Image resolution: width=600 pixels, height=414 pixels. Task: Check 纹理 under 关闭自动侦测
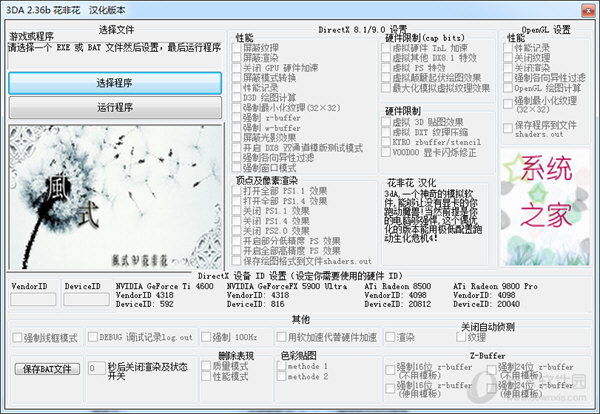point(461,337)
